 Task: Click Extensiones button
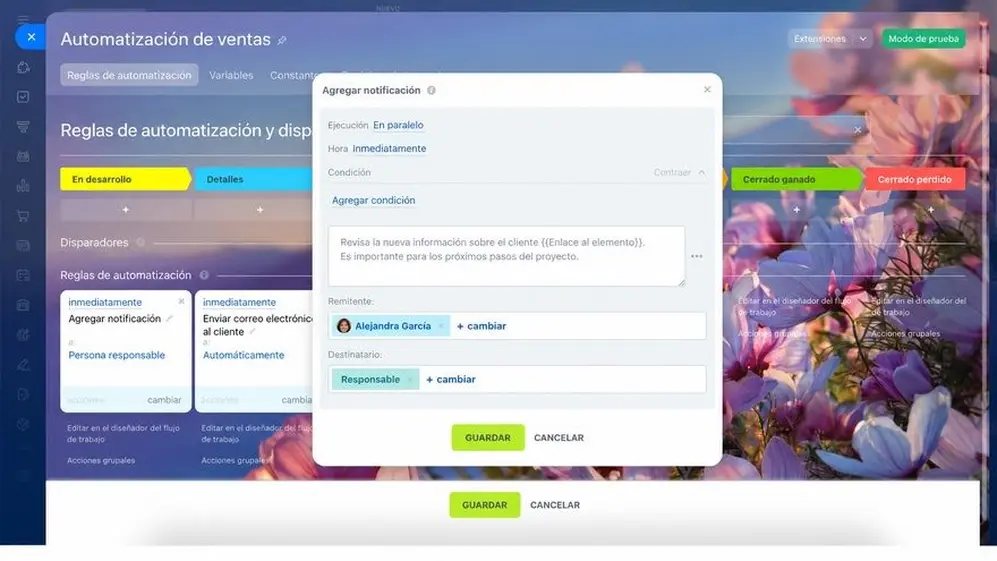coord(820,39)
